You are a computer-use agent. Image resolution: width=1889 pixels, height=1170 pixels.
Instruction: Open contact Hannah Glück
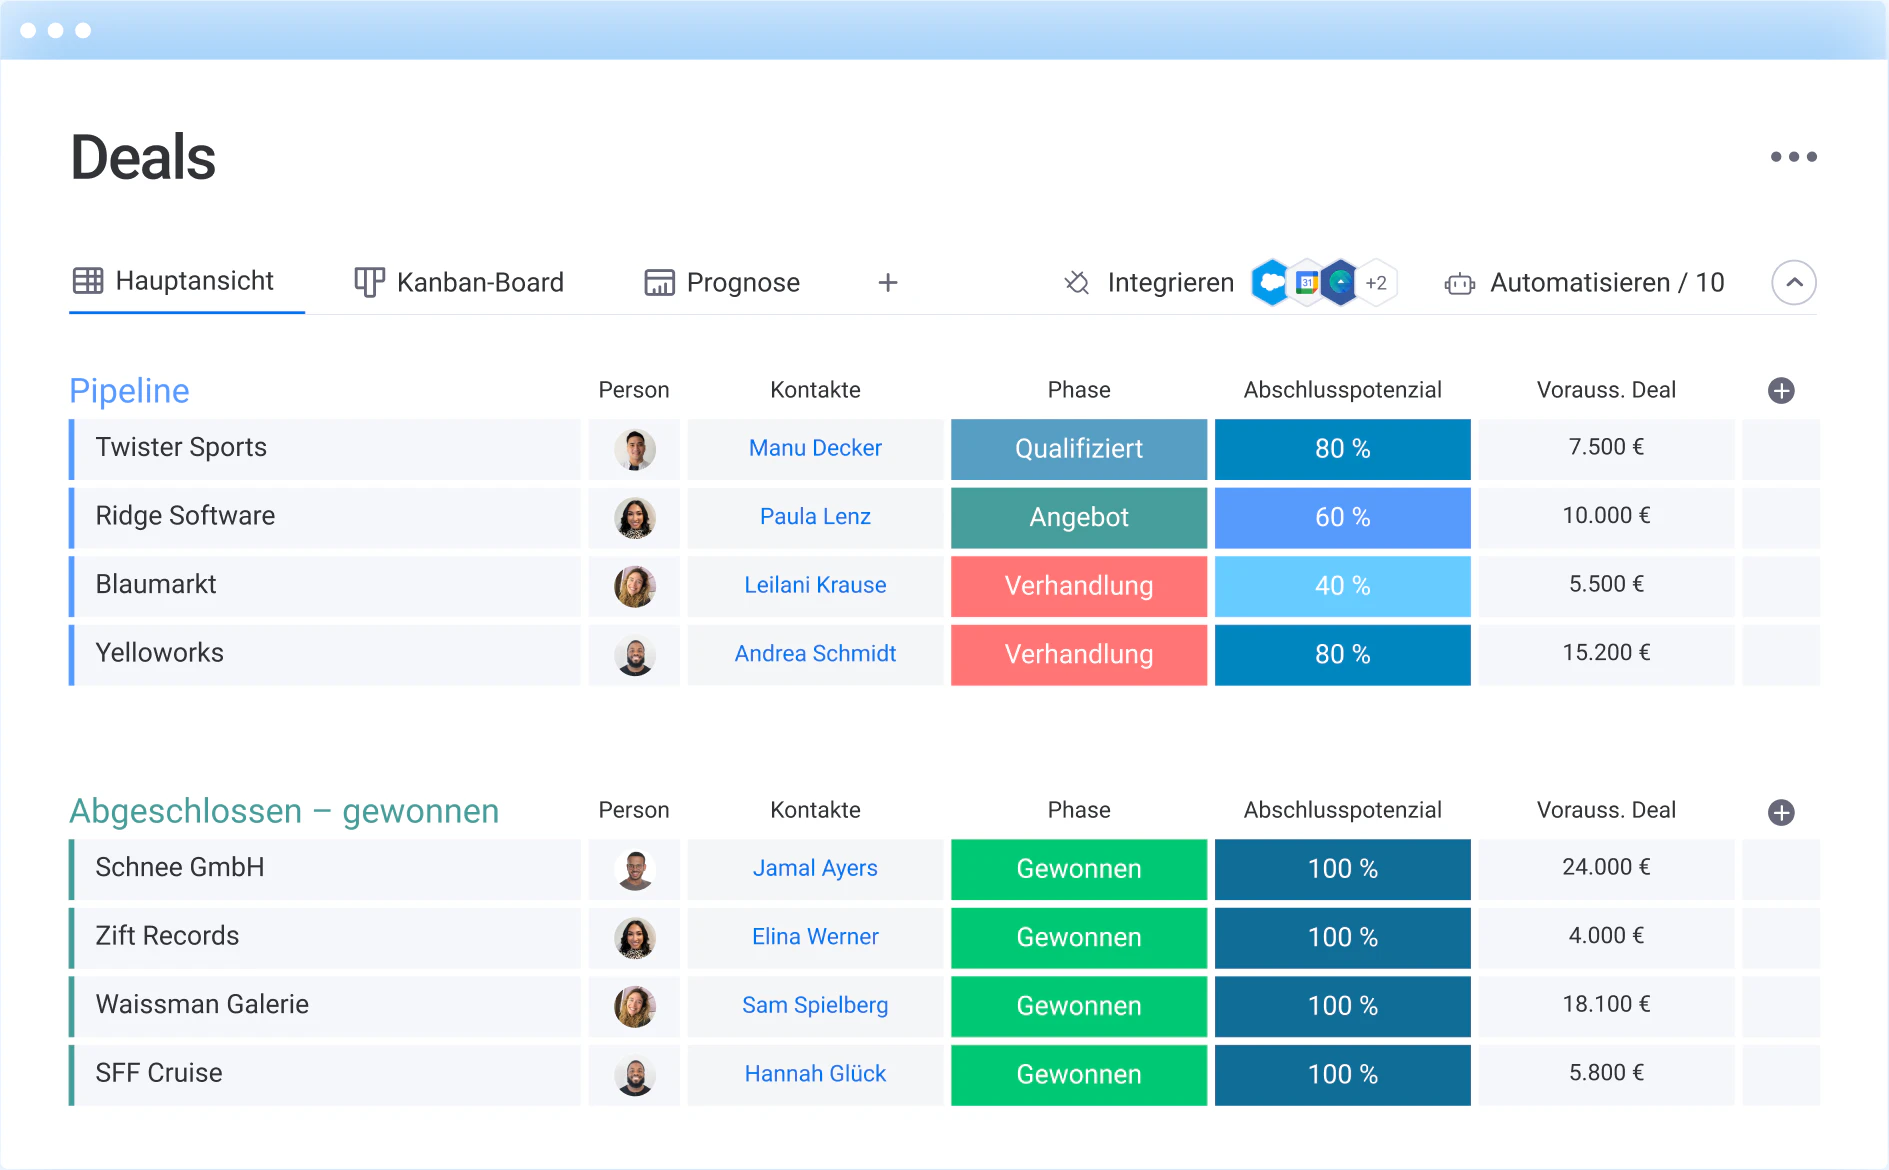click(815, 1074)
